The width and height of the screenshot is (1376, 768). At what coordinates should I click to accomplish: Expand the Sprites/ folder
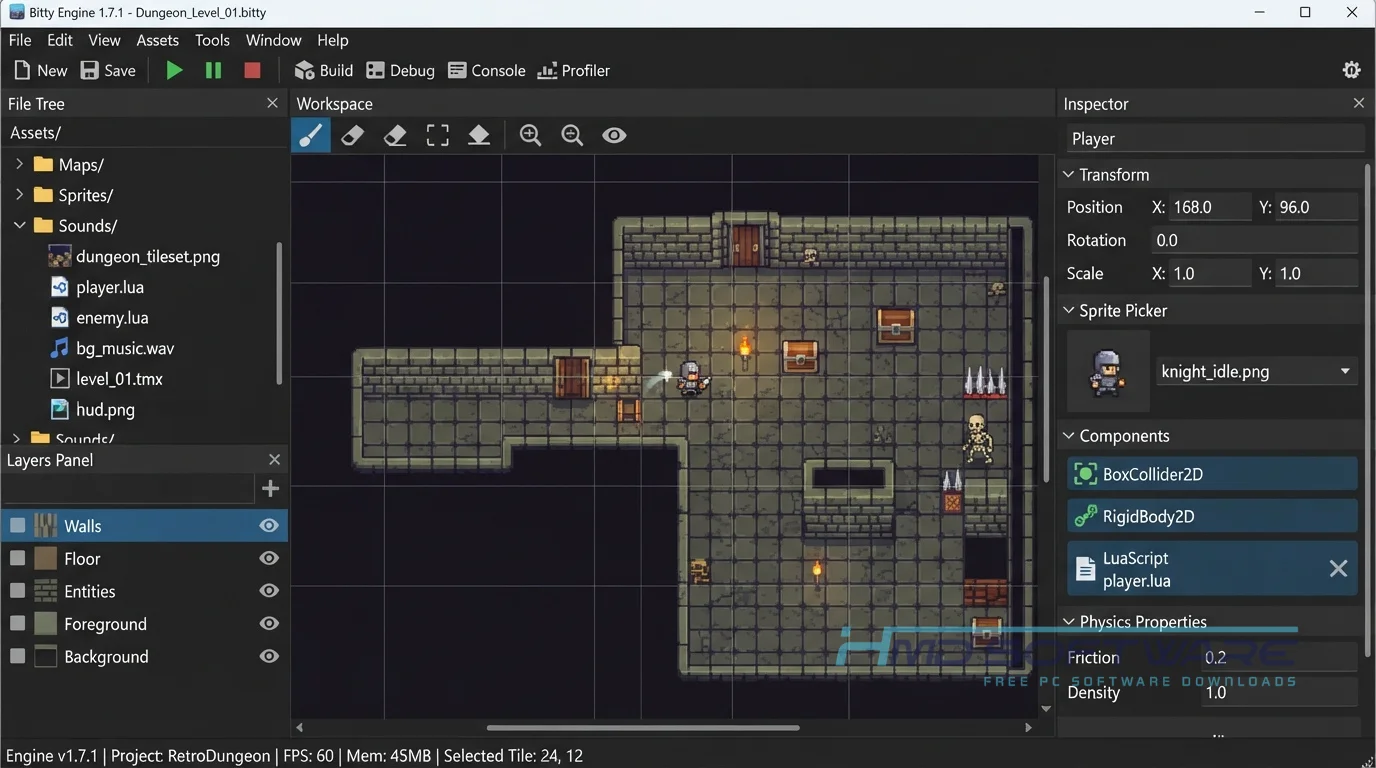[x=19, y=195]
